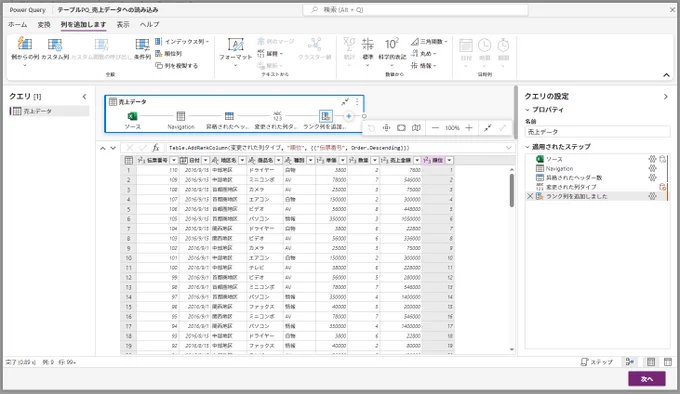The height and width of the screenshot is (394, 680).
Task: Click the table-options icon at the grid corner
Action: 128,160
